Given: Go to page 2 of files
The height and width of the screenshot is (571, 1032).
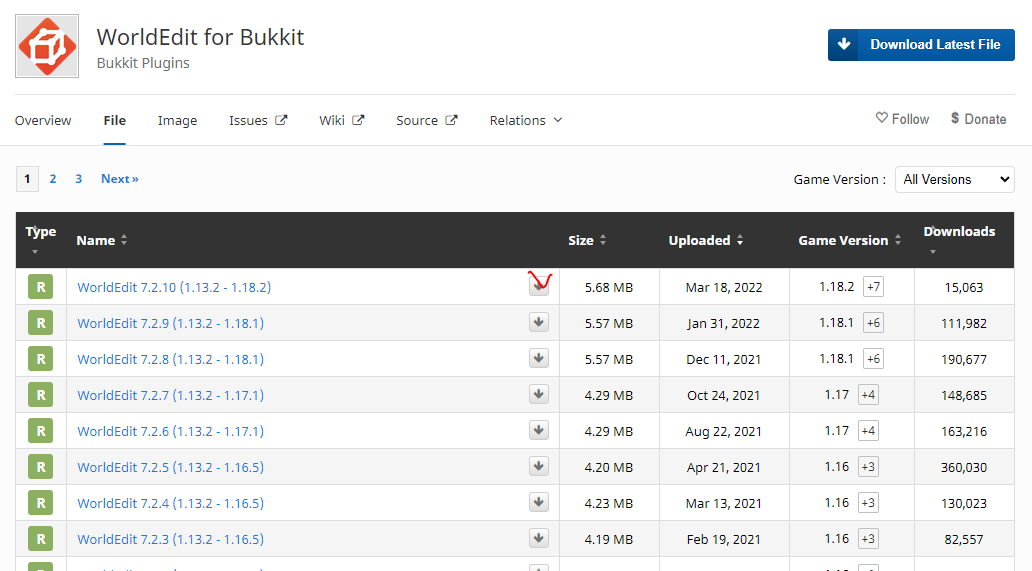Looking at the screenshot, I should pos(53,179).
